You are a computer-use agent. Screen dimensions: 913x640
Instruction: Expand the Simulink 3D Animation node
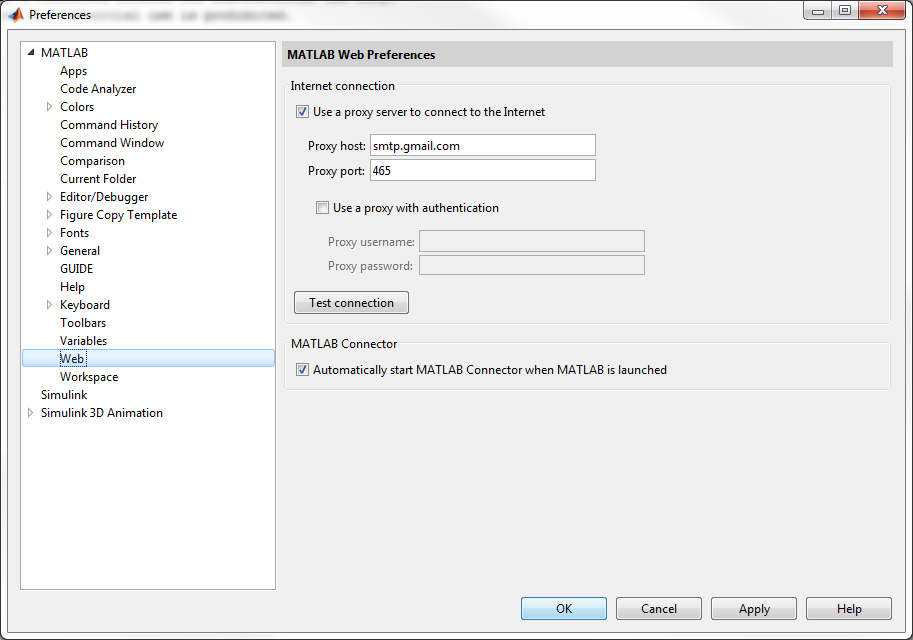tap(31, 413)
